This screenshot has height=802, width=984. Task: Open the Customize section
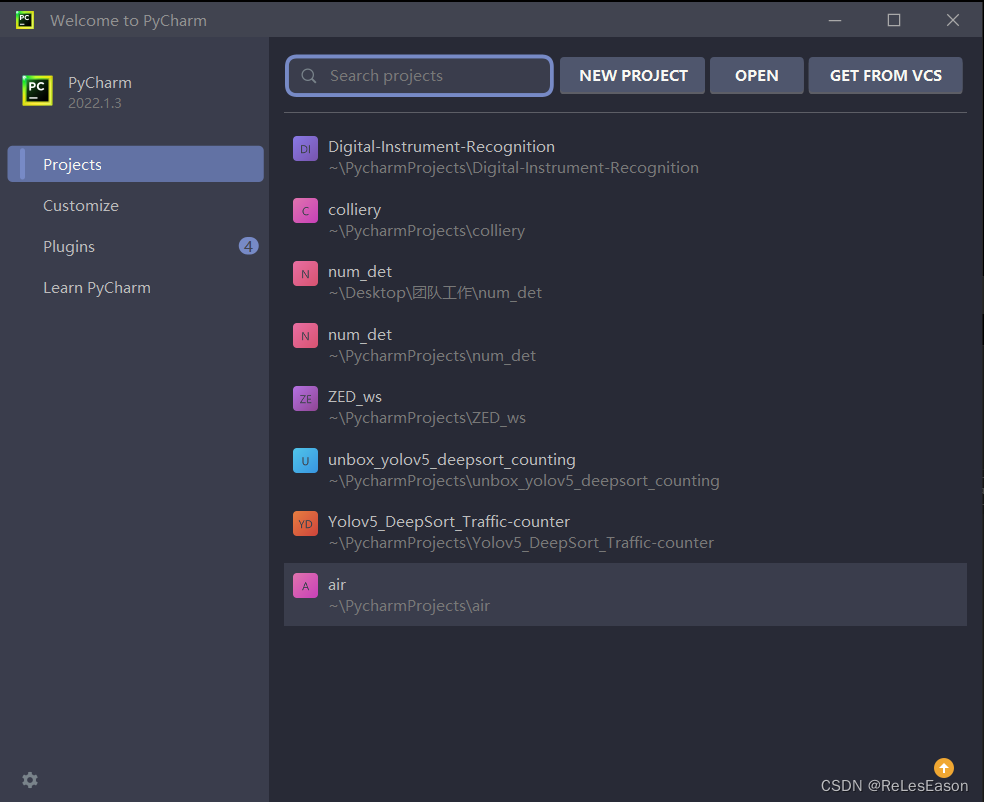tap(81, 205)
